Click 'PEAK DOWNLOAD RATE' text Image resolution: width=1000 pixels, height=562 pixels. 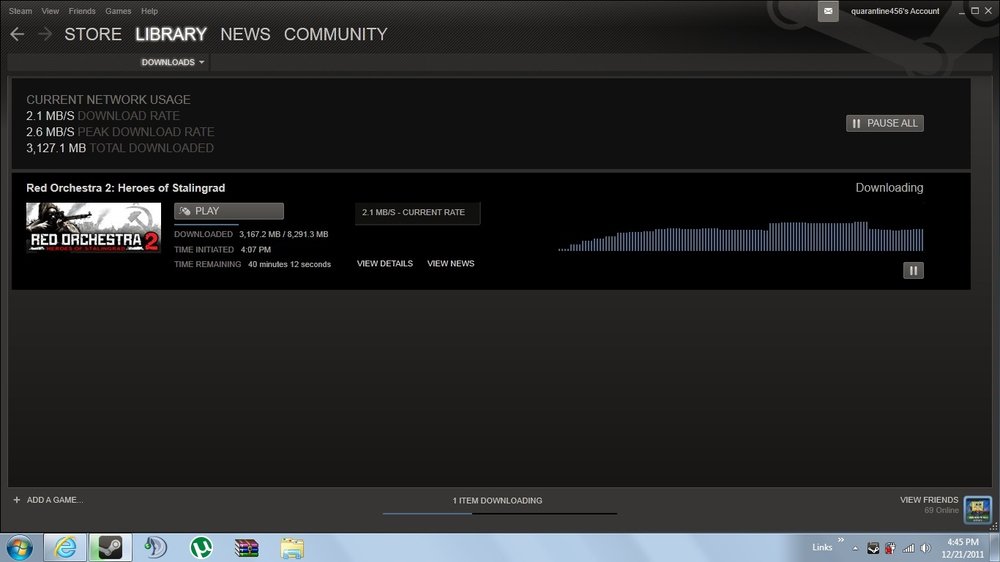click(x=146, y=132)
